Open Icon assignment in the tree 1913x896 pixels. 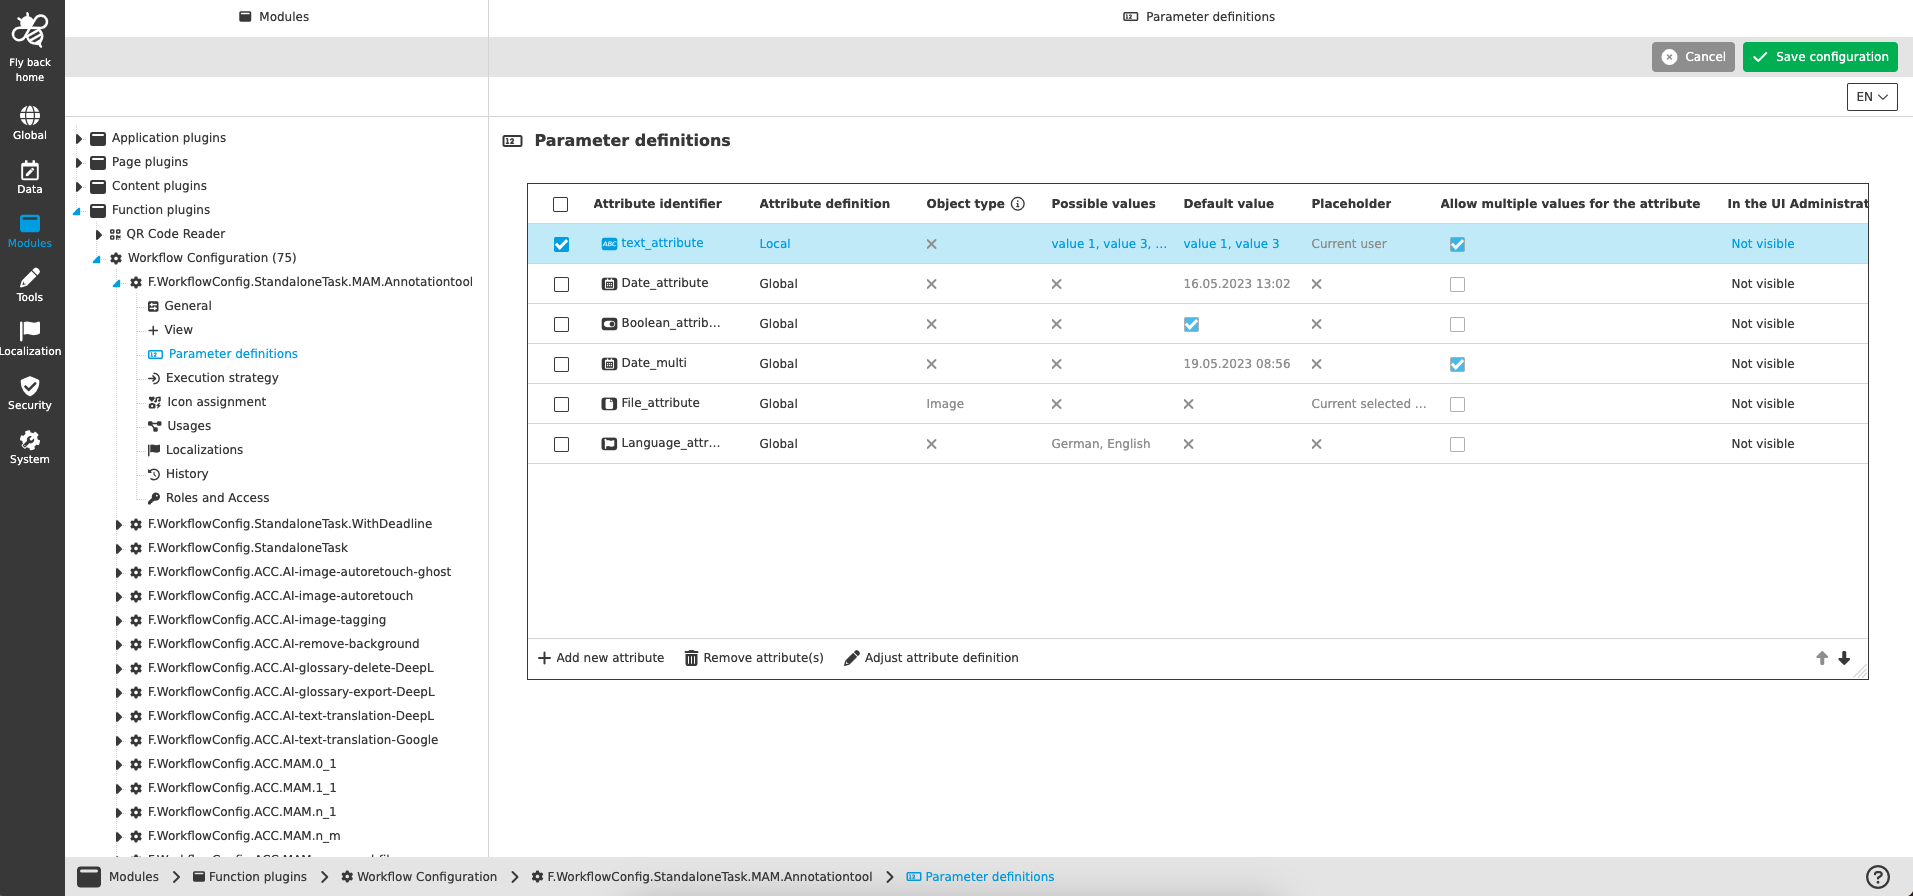207,402
